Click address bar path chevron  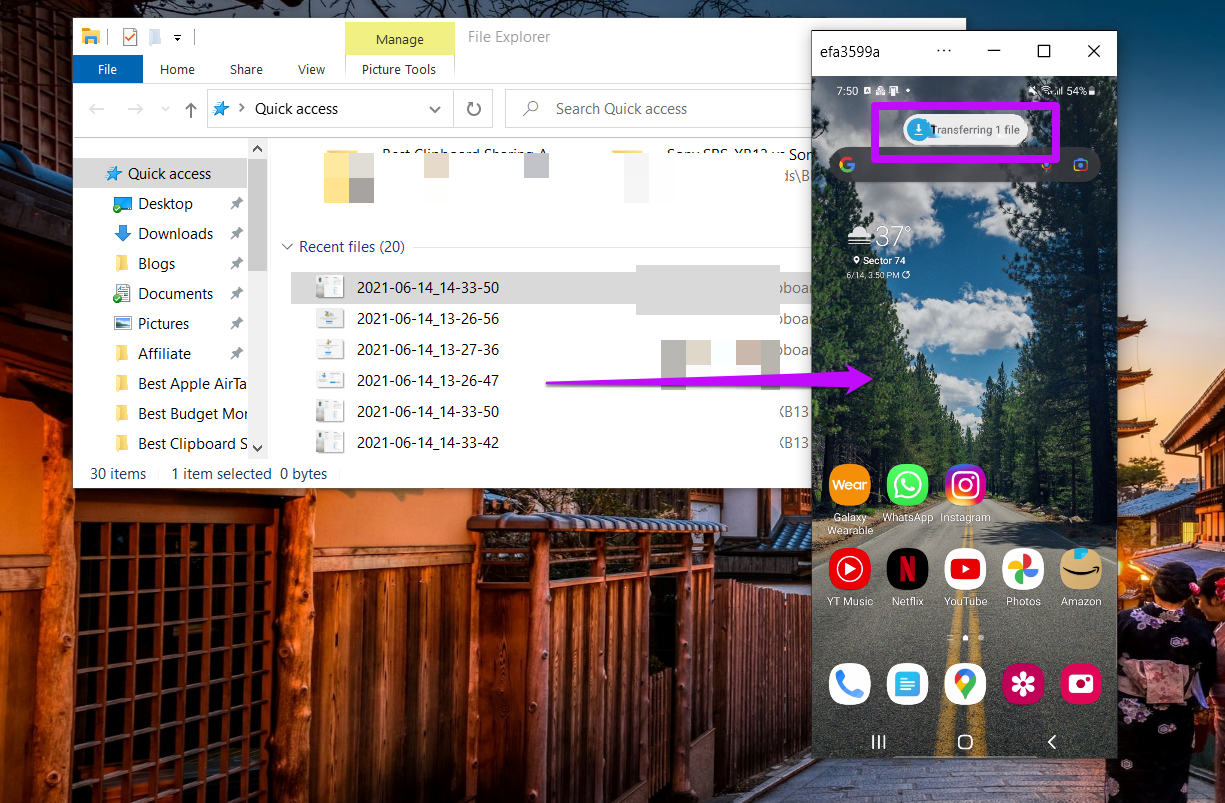click(x=243, y=109)
